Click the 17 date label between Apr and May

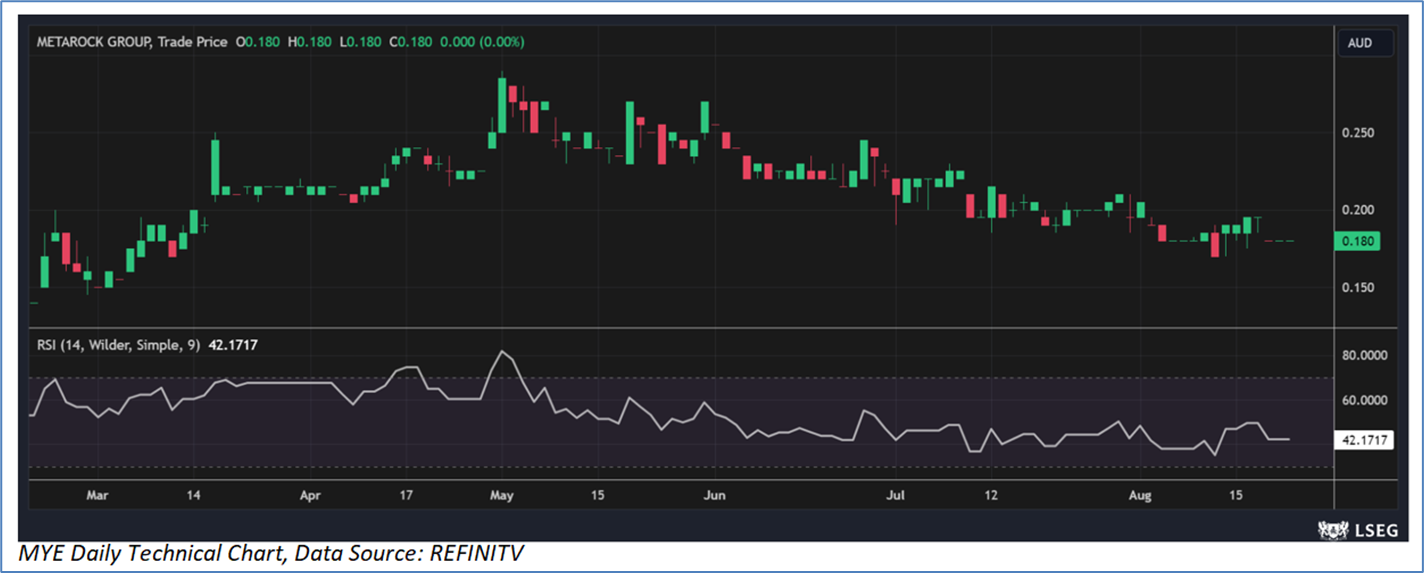click(406, 494)
